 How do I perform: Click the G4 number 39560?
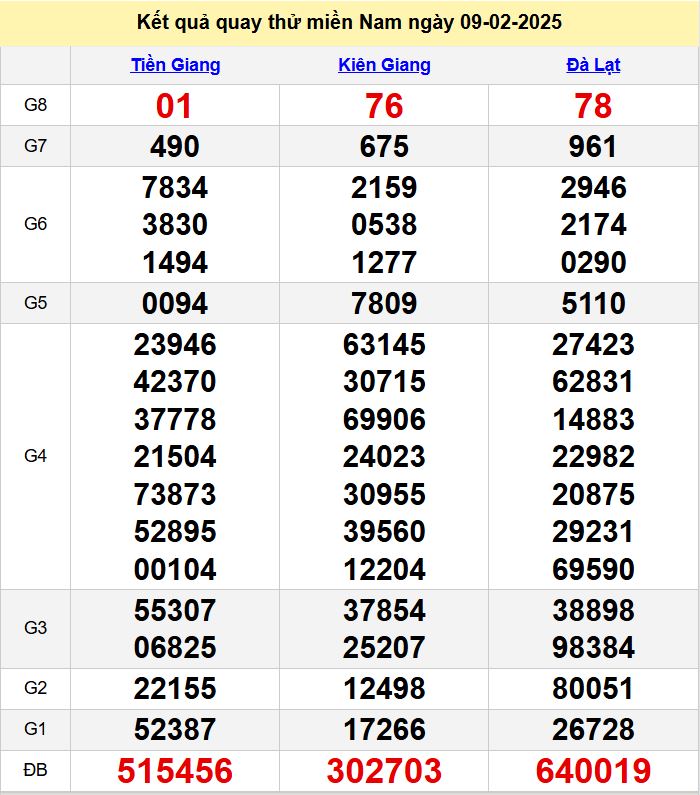[384, 532]
